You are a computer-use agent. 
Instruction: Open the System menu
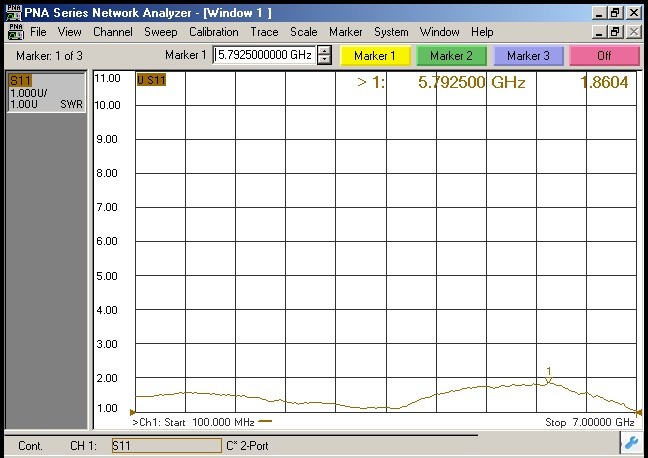point(391,32)
